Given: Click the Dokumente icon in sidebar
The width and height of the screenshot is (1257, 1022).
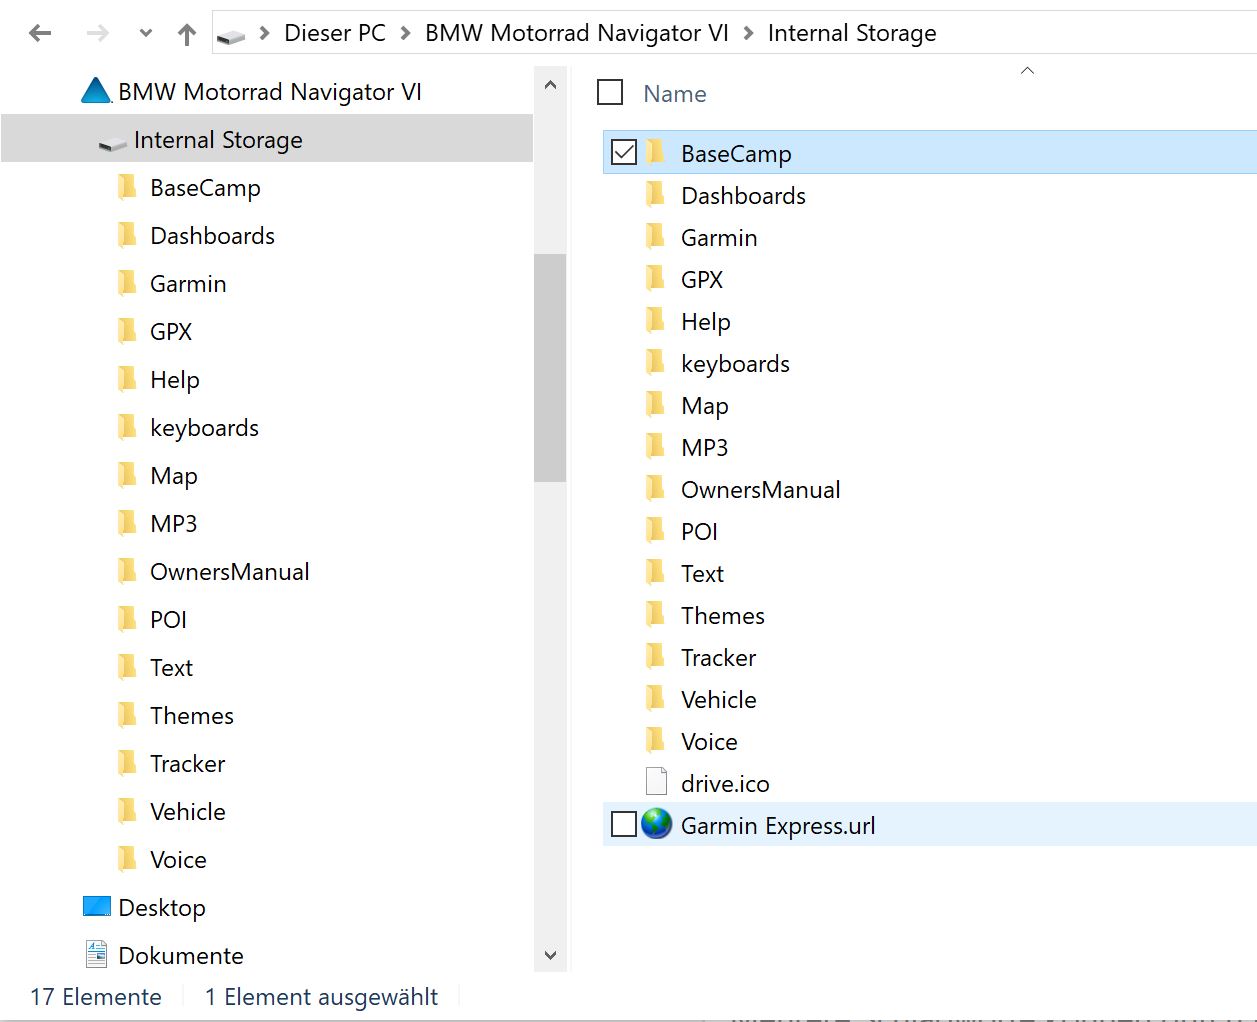Looking at the screenshot, I should (97, 955).
